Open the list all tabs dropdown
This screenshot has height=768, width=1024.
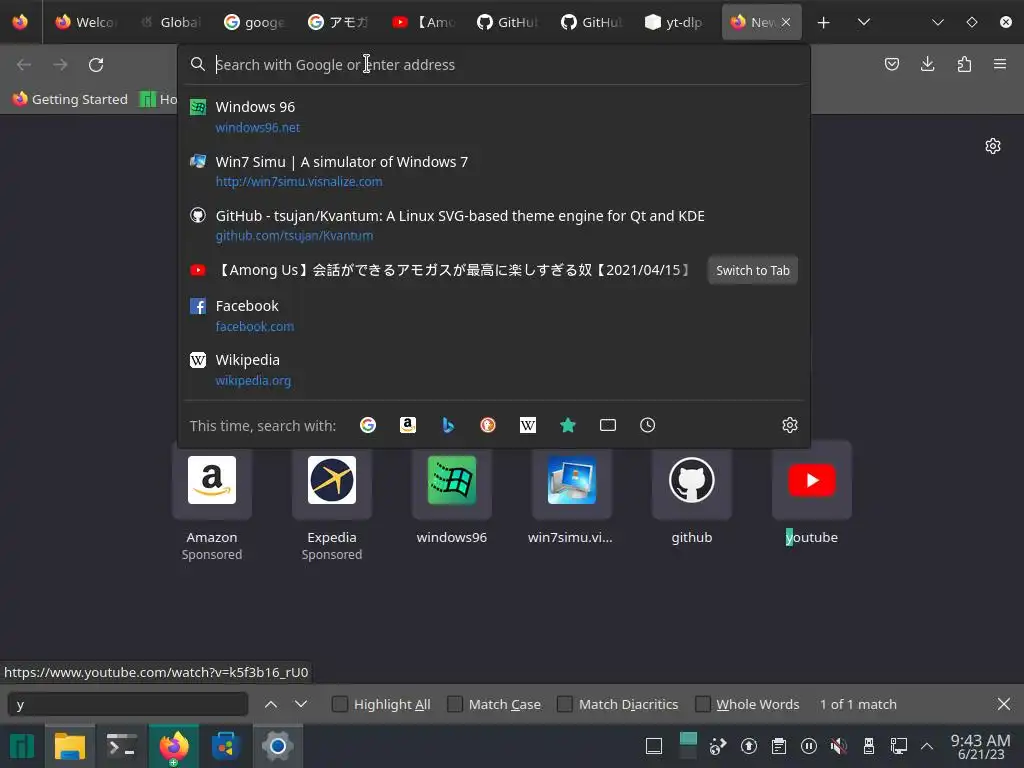tap(863, 22)
